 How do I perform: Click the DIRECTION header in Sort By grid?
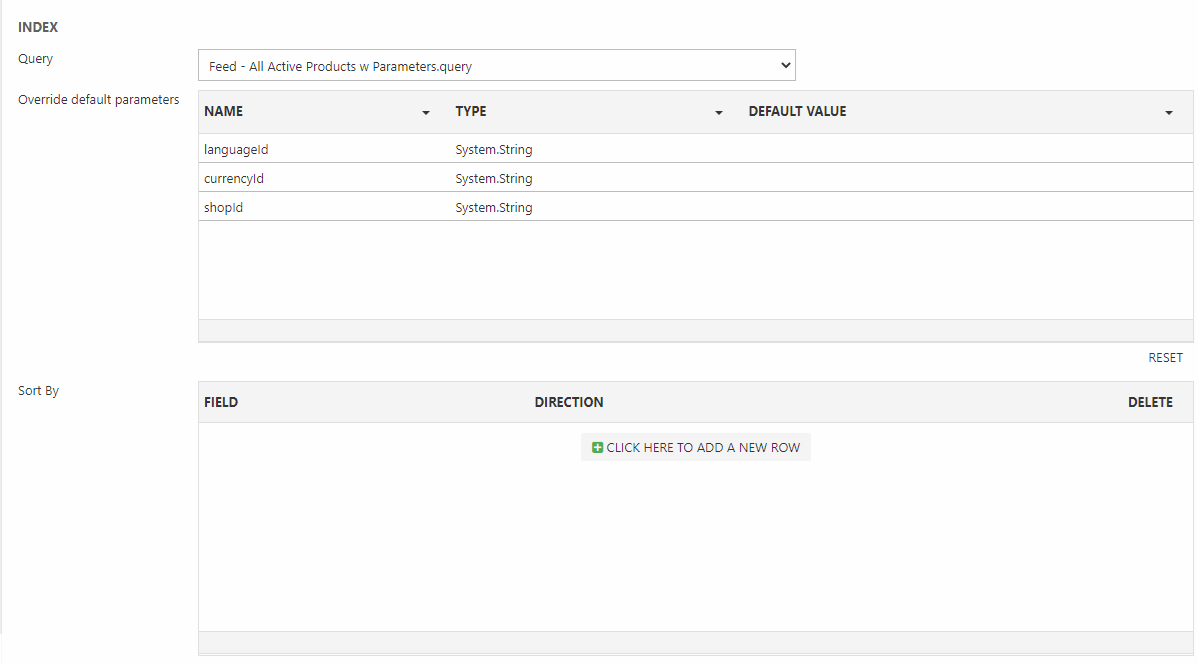click(x=569, y=402)
